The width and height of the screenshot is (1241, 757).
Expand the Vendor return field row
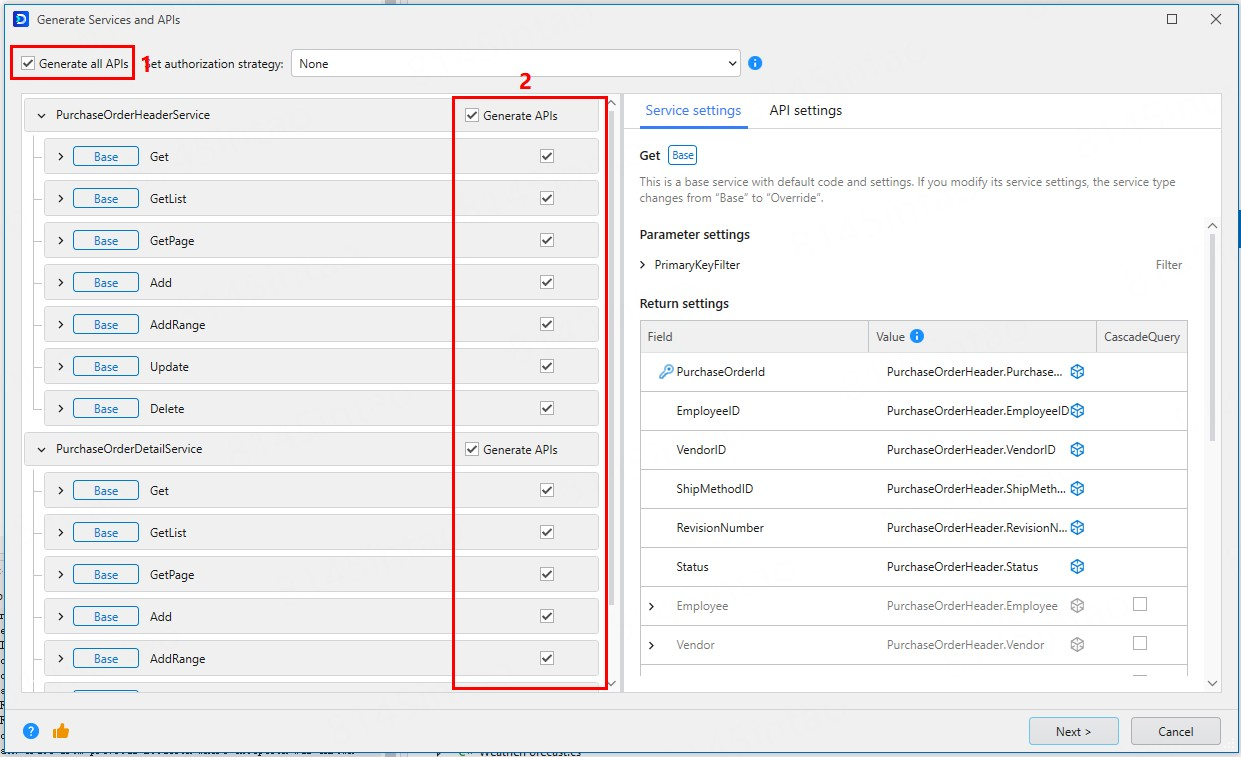[x=652, y=645]
